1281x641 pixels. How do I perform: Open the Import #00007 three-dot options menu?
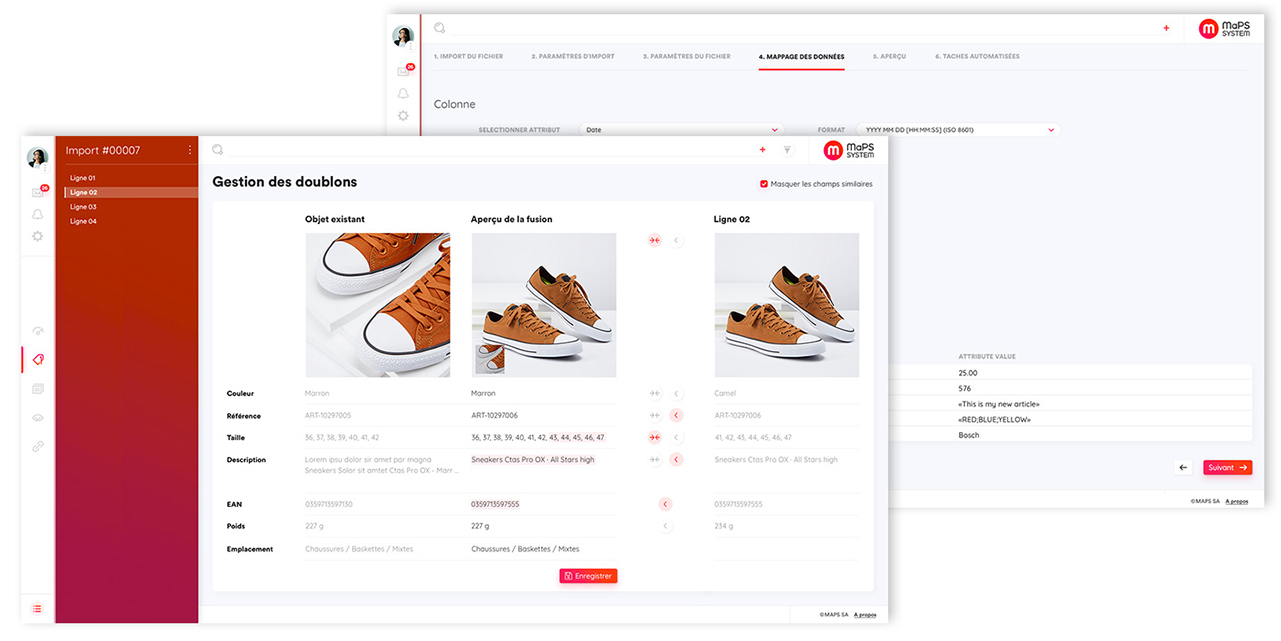tap(189, 150)
